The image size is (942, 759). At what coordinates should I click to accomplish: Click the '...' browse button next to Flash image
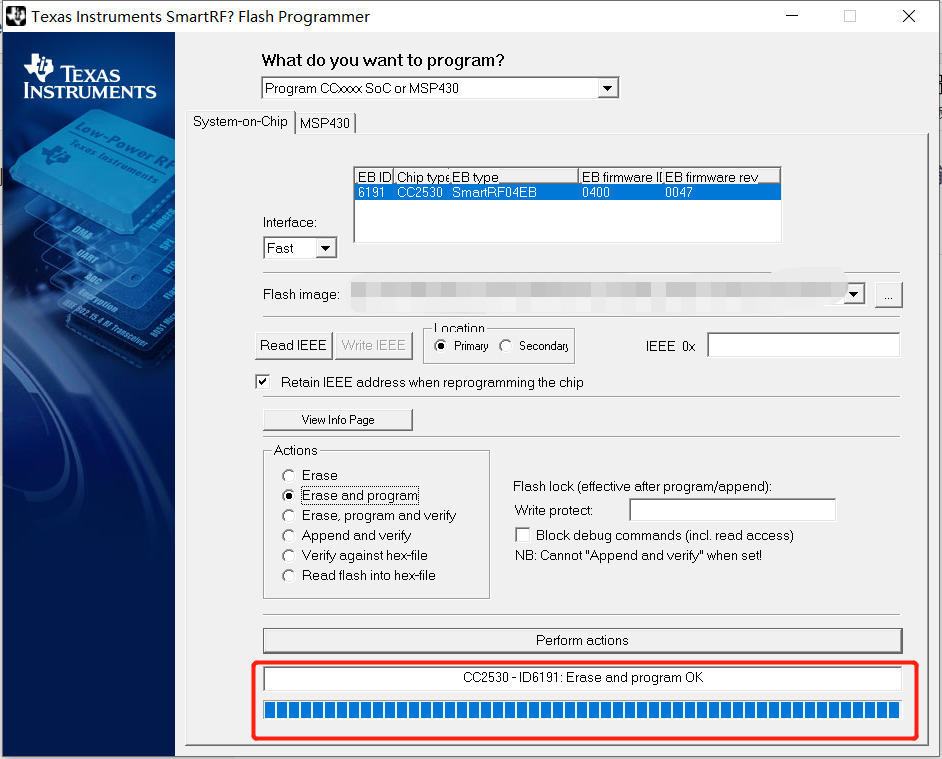(887, 294)
